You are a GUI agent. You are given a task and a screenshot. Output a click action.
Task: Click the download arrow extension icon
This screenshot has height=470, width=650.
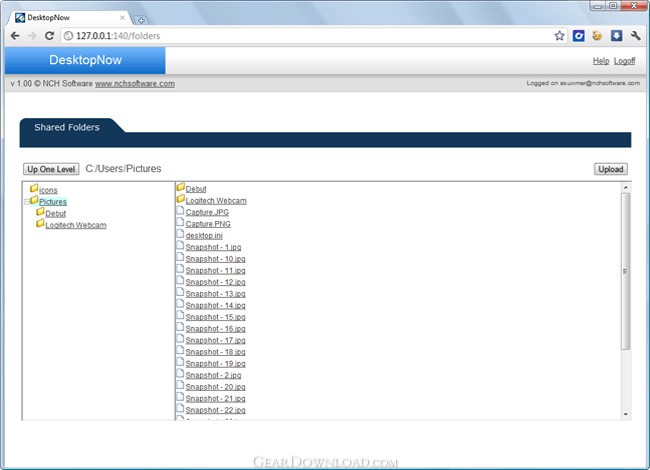[616, 36]
